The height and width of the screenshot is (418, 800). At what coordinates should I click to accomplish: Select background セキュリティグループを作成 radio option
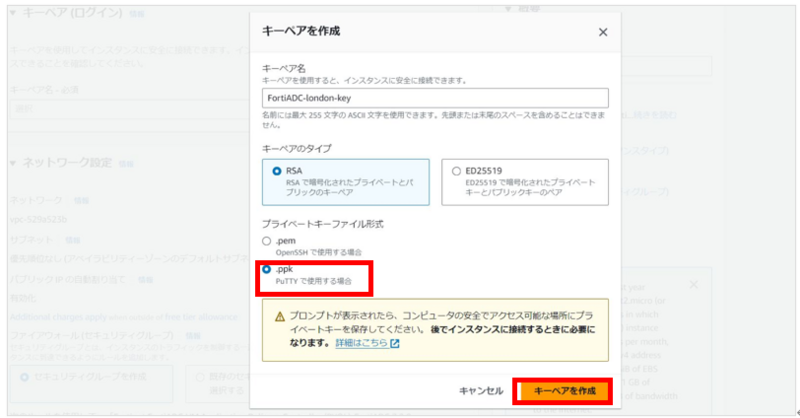click(x=24, y=377)
